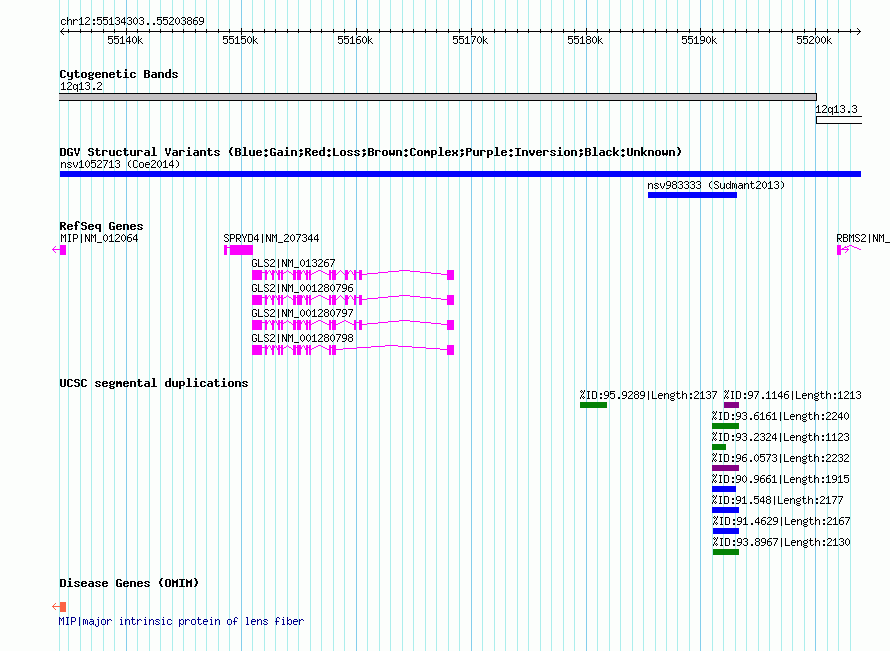Open MIP major intrinsic protein link

click(181, 621)
